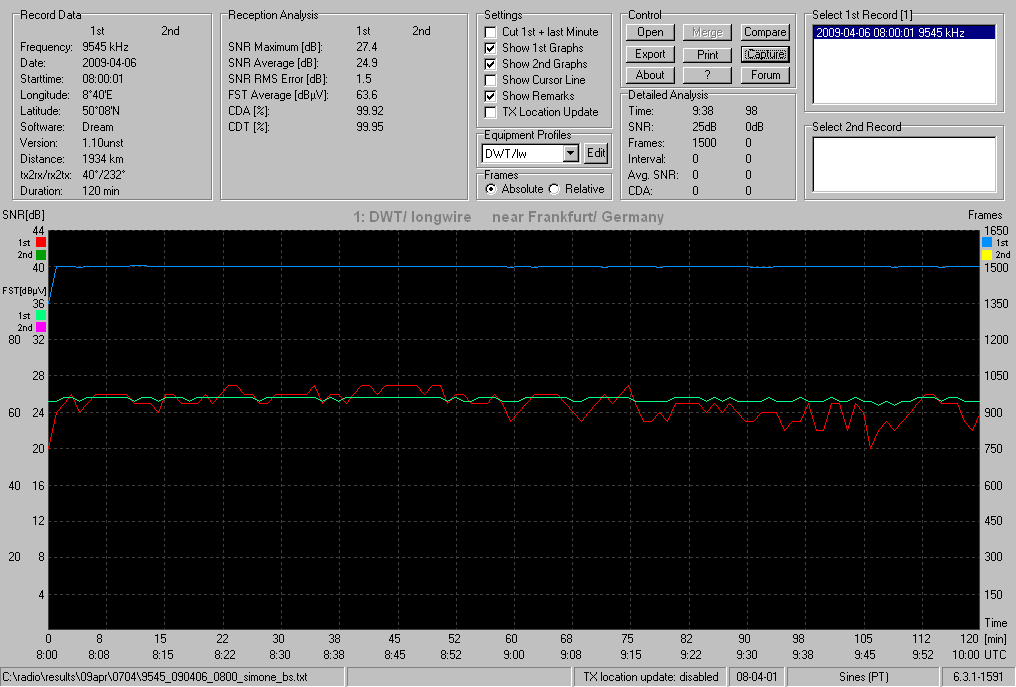
Task: Enable Cut 1st + last Minute checkbox
Action: 491,32
